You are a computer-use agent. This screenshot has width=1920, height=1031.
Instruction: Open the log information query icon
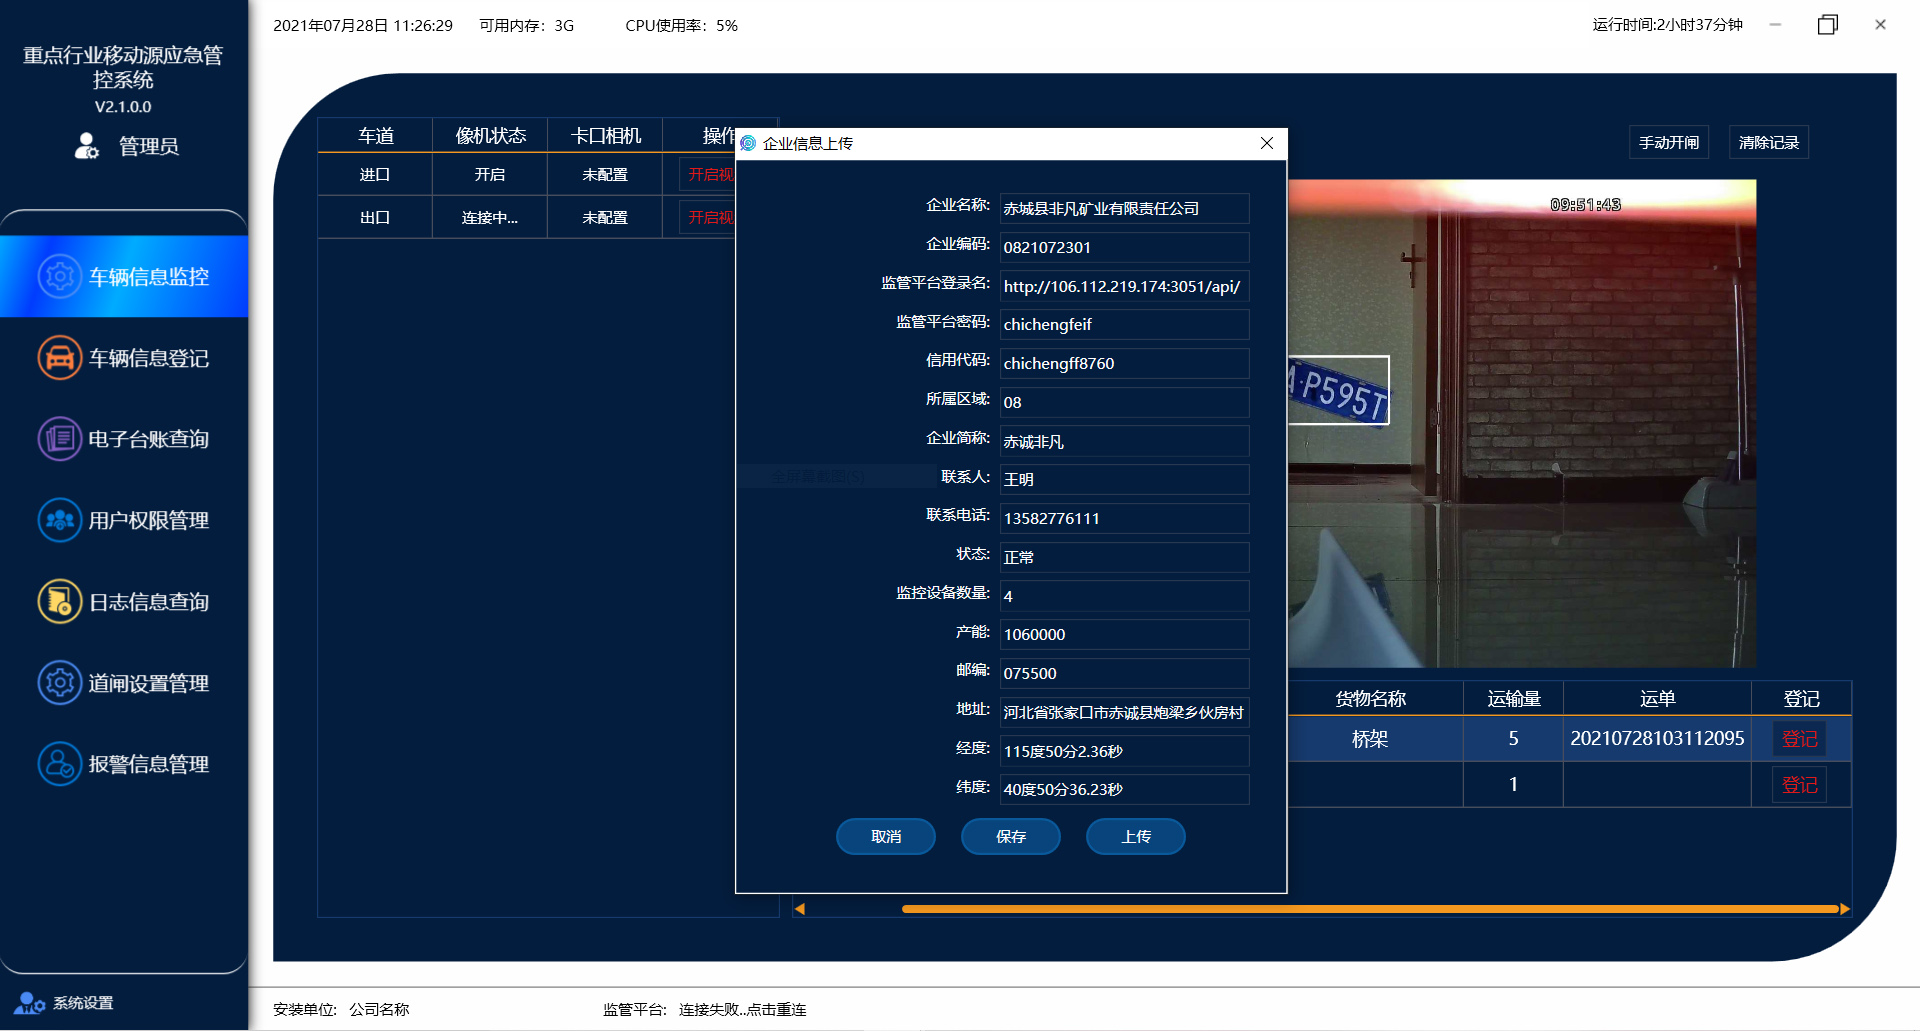[x=59, y=602]
